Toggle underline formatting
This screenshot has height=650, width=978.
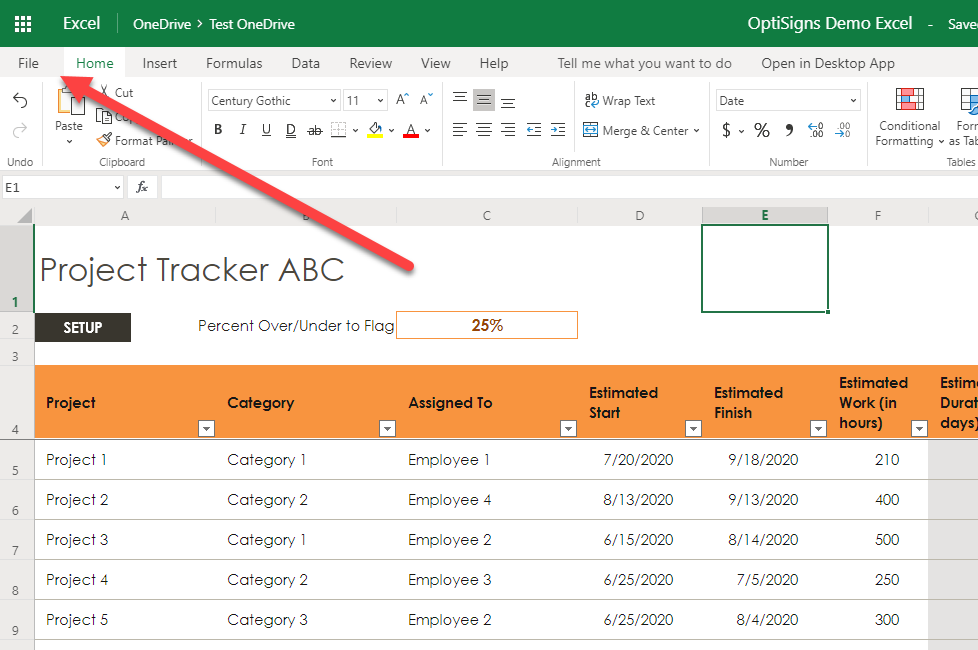tap(266, 130)
